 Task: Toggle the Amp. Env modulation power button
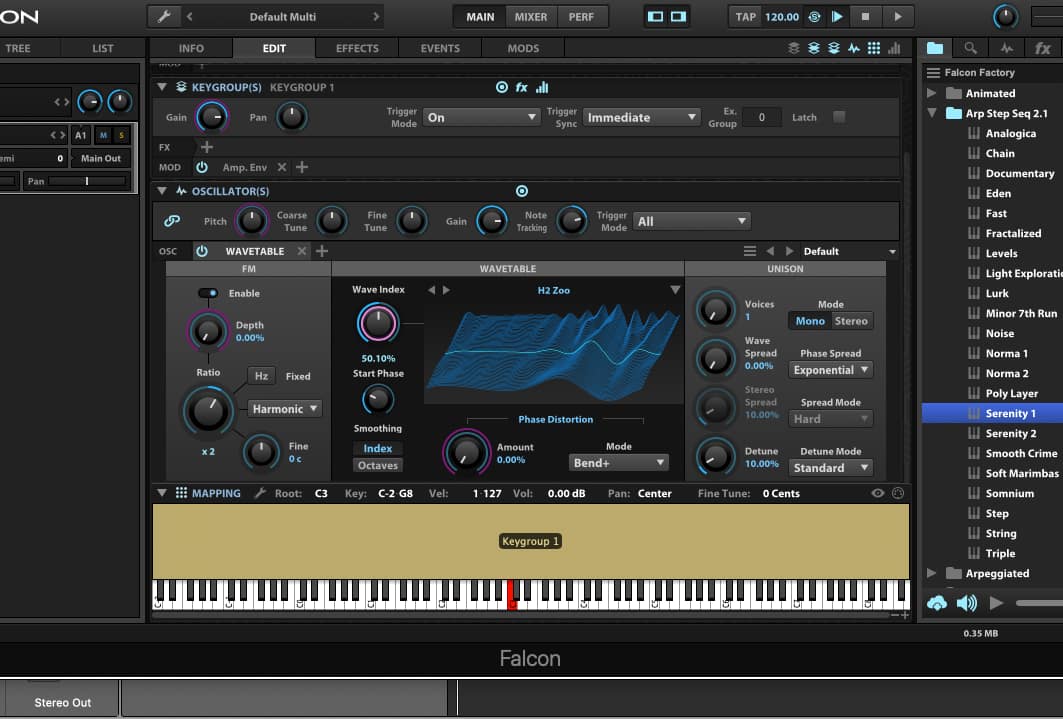pos(202,167)
